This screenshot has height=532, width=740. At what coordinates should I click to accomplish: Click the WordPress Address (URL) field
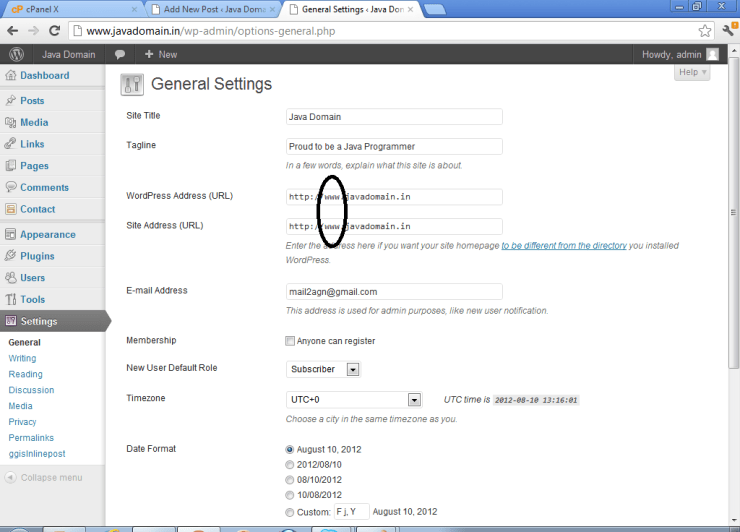[x=394, y=197]
